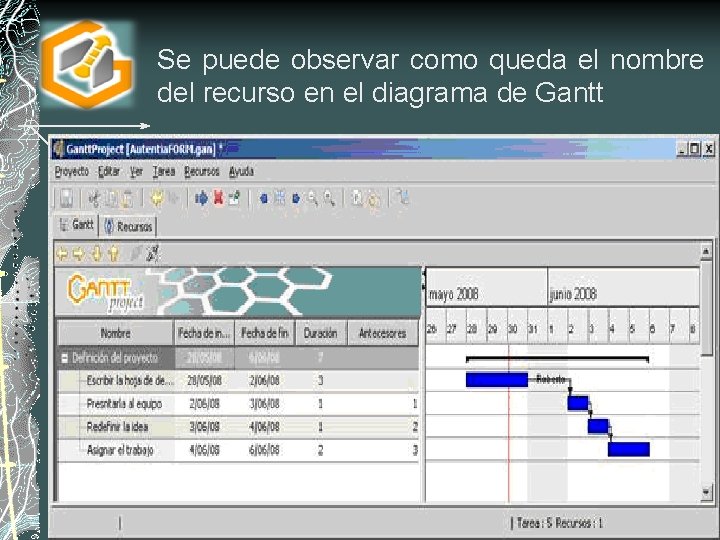The image size is (720, 540).
Task: Click the junio 2008 timeline header
Action: pyautogui.click(x=624, y=287)
